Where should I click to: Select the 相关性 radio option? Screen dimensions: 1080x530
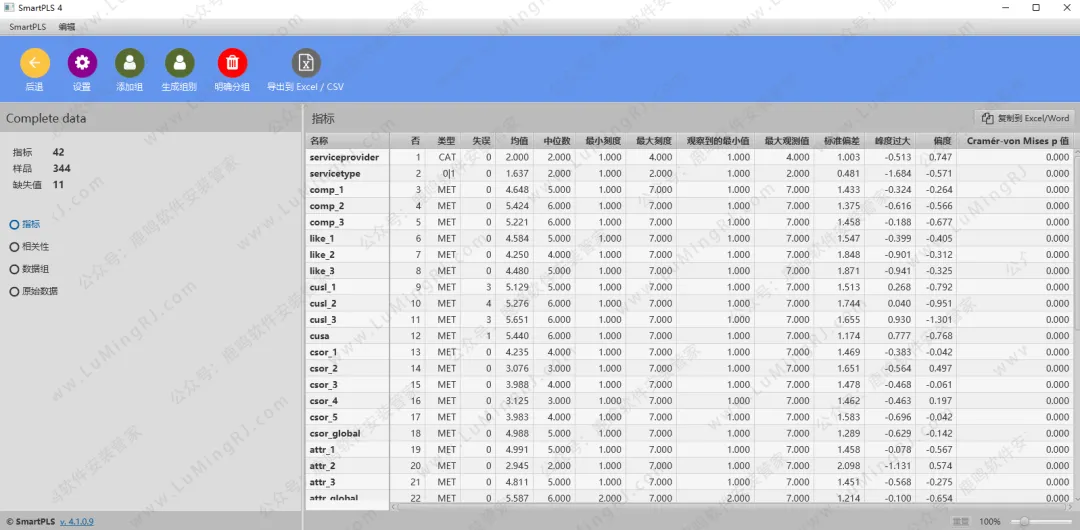click(14, 247)
